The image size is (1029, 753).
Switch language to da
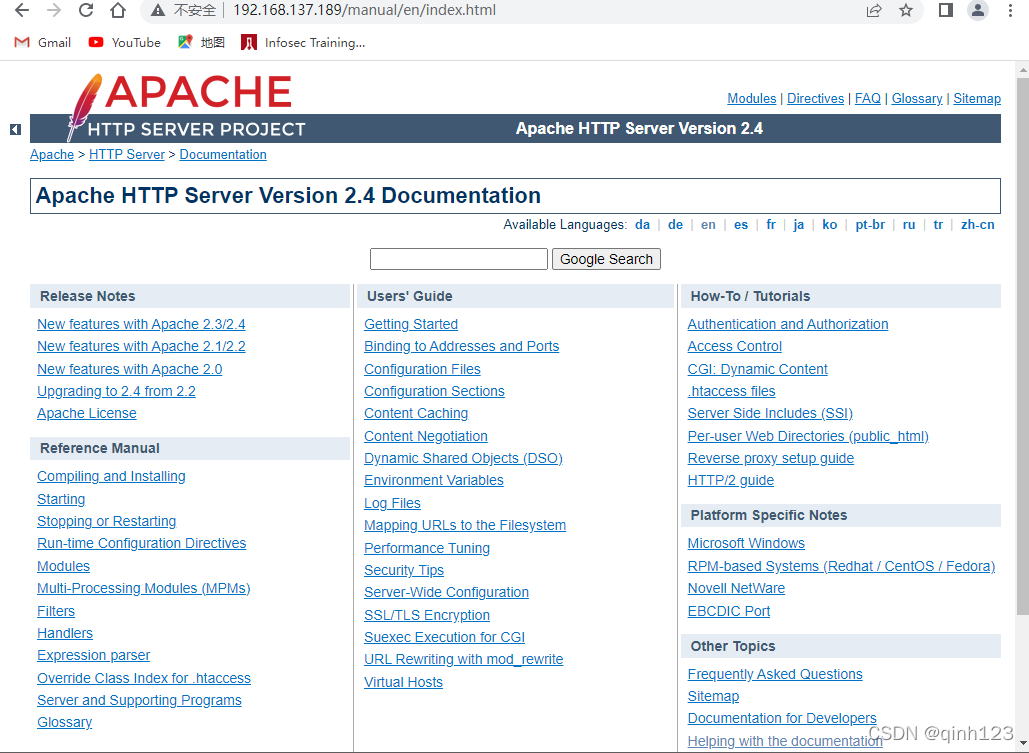642,225
